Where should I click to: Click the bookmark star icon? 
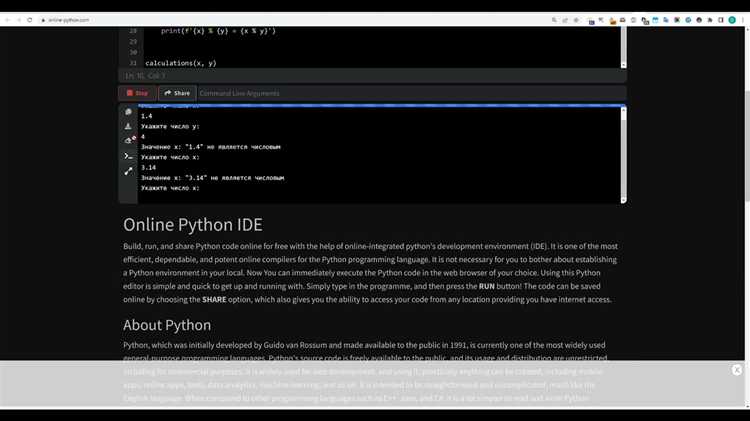[x=576, y=20]
